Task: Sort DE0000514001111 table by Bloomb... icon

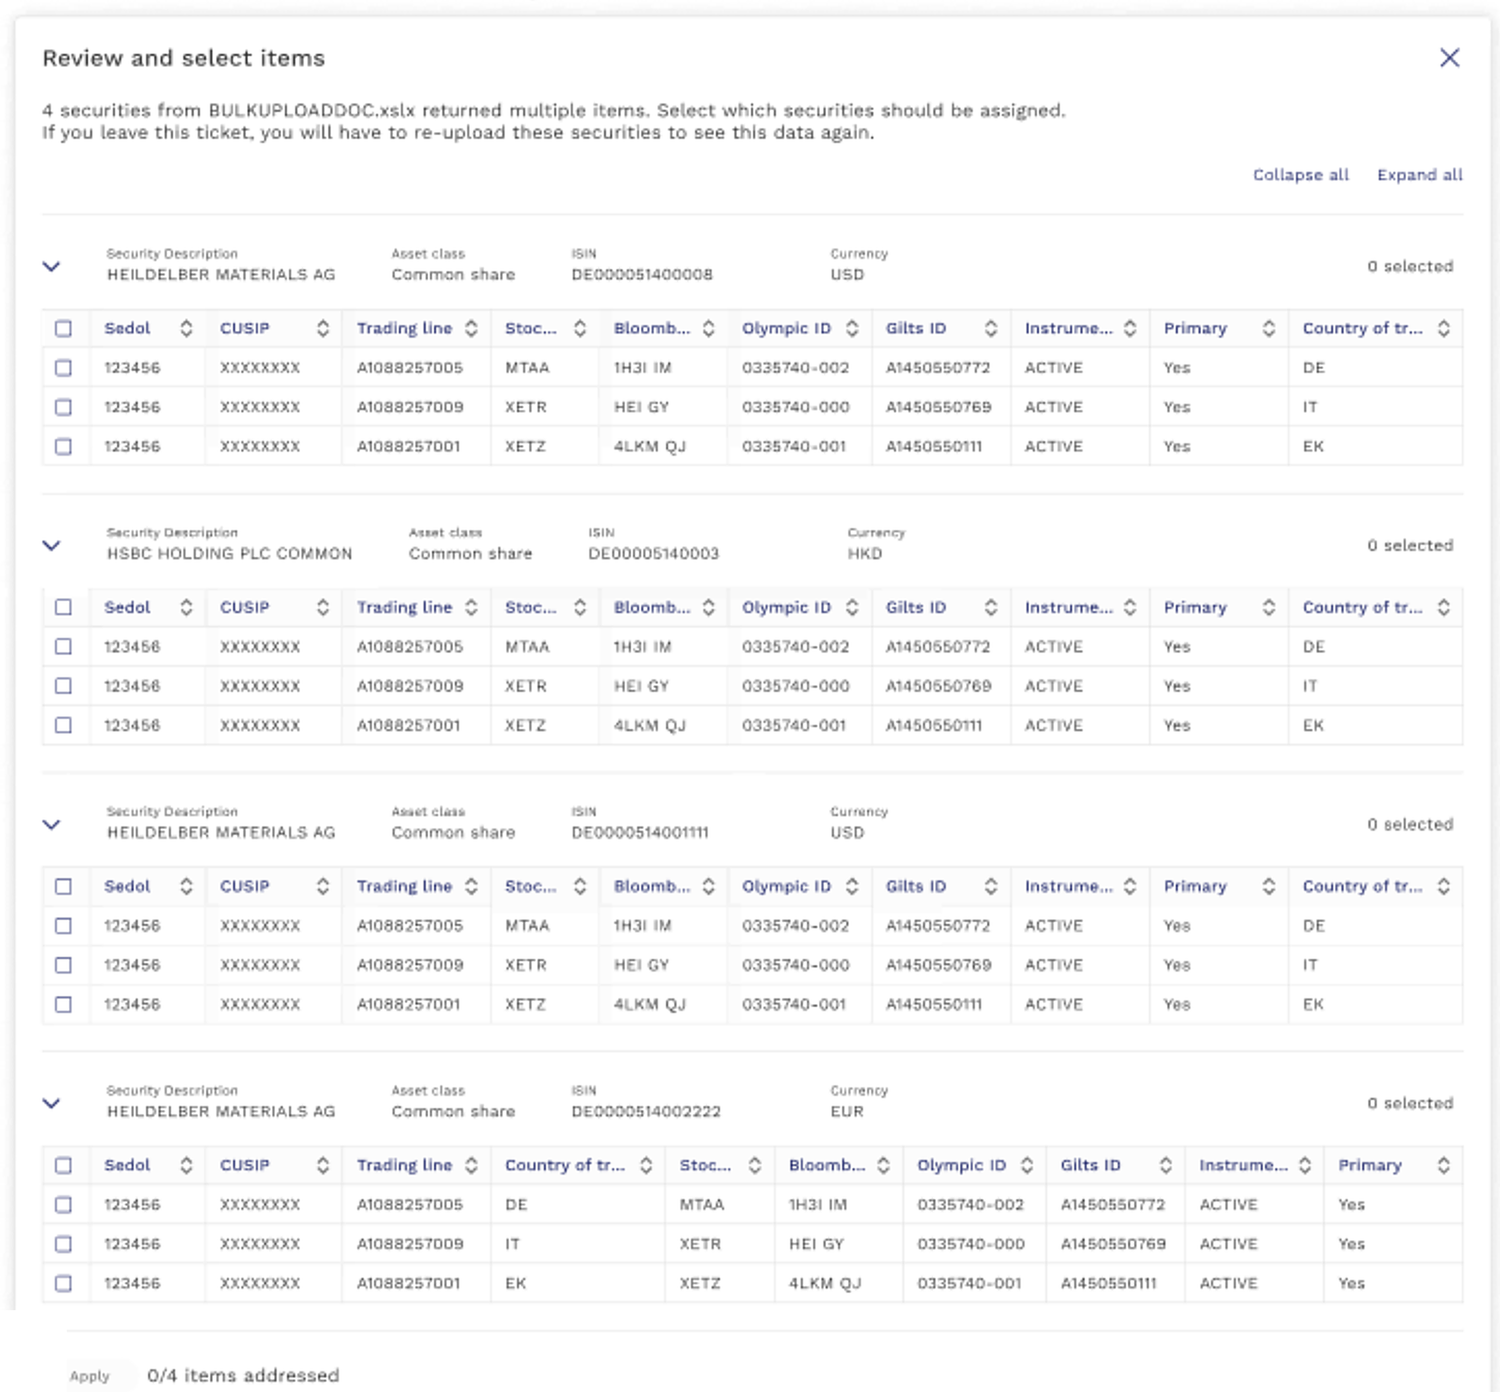Action: pyautogui.click(x=709, y=886)
